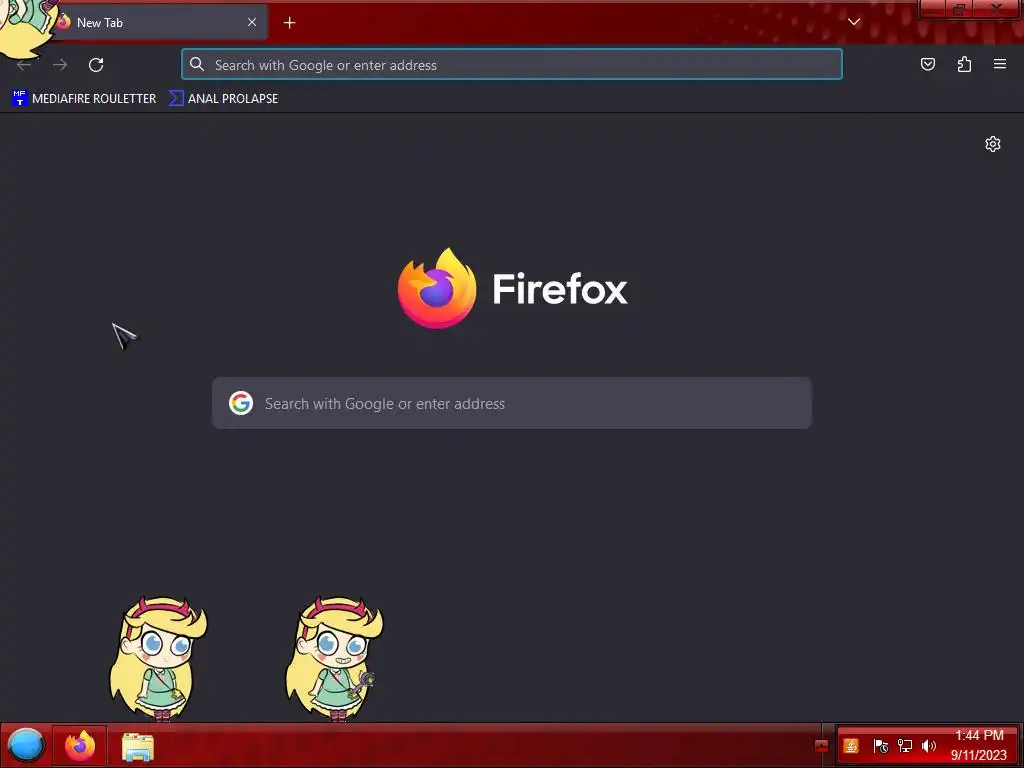Image resolution: width=1024 pixels, height=768 pixels.
Task: Close the New Tab tab
Action: [x=252, y=22]
